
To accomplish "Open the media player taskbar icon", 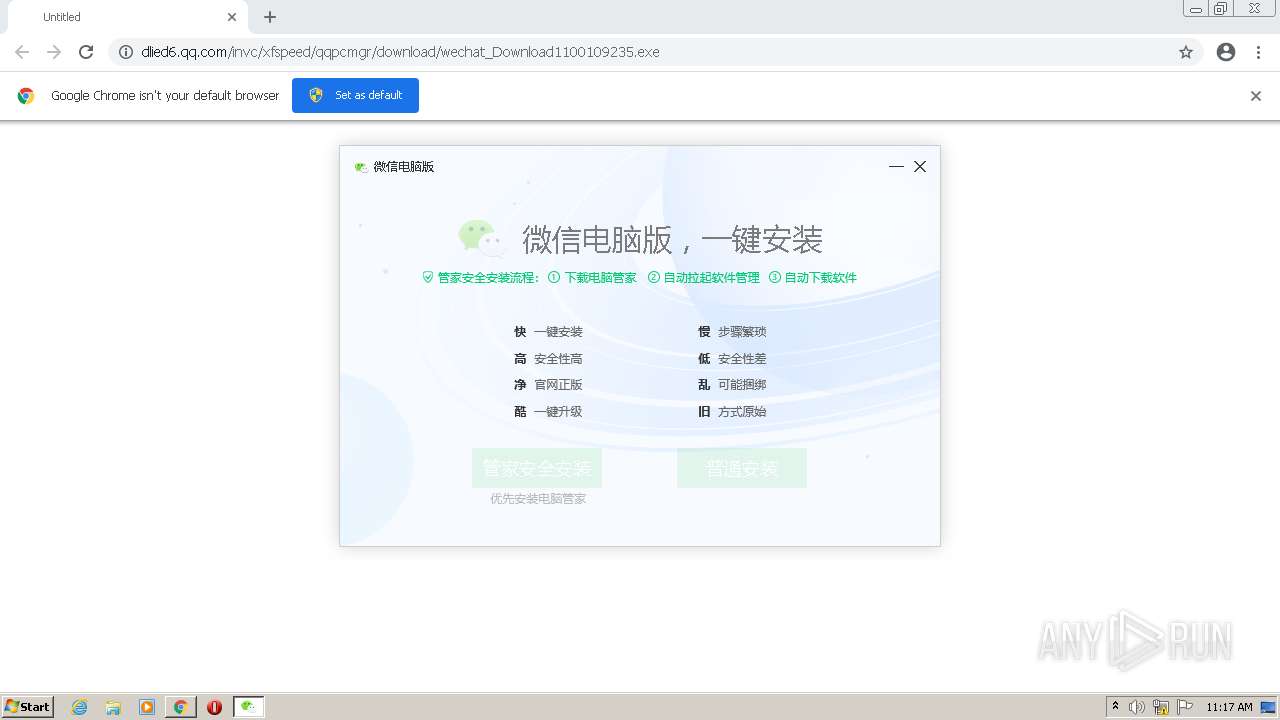I will coord(147,707).
